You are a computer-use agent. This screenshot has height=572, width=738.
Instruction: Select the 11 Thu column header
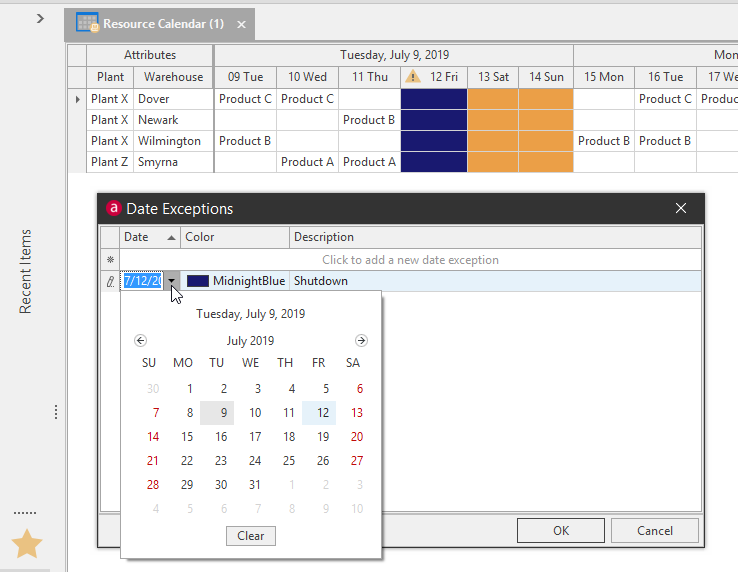pos(370,77)
